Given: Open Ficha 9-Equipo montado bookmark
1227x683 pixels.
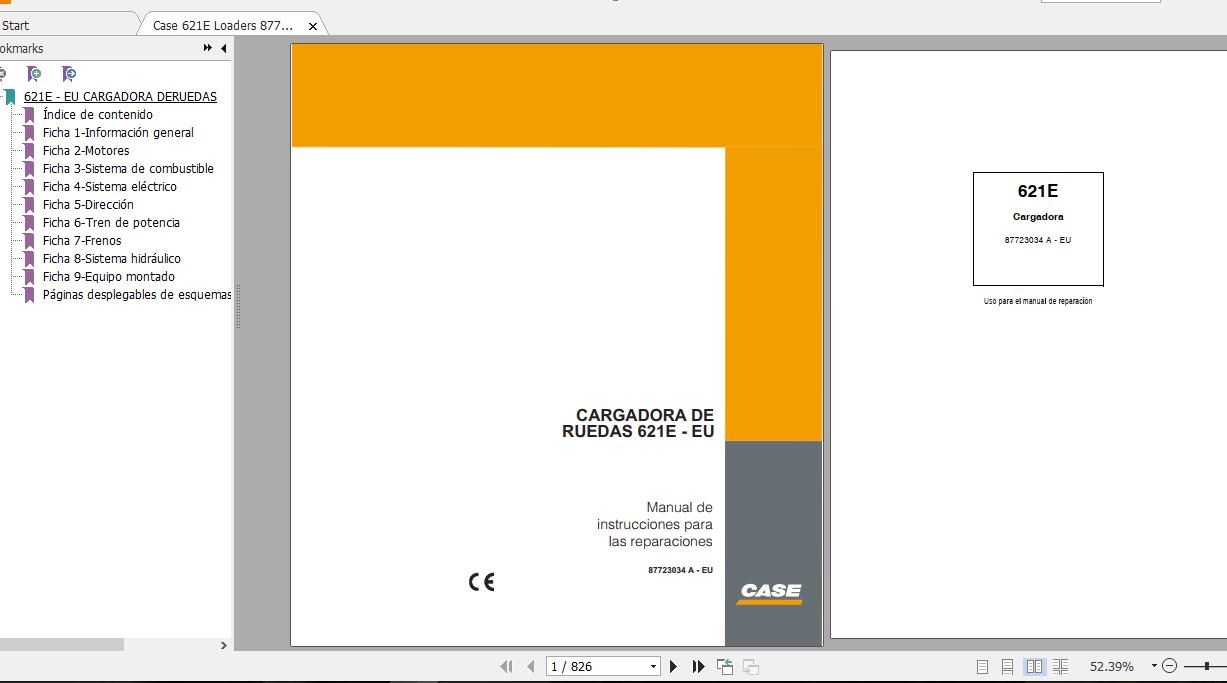Looking at the screenshot, I should [x=109, y=277].
